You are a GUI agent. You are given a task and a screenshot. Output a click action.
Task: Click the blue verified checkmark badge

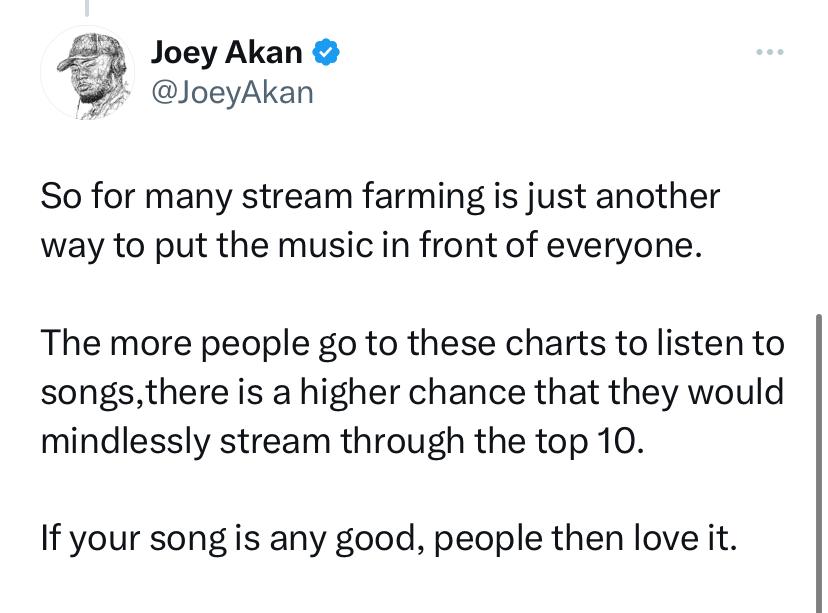[326, 52]
